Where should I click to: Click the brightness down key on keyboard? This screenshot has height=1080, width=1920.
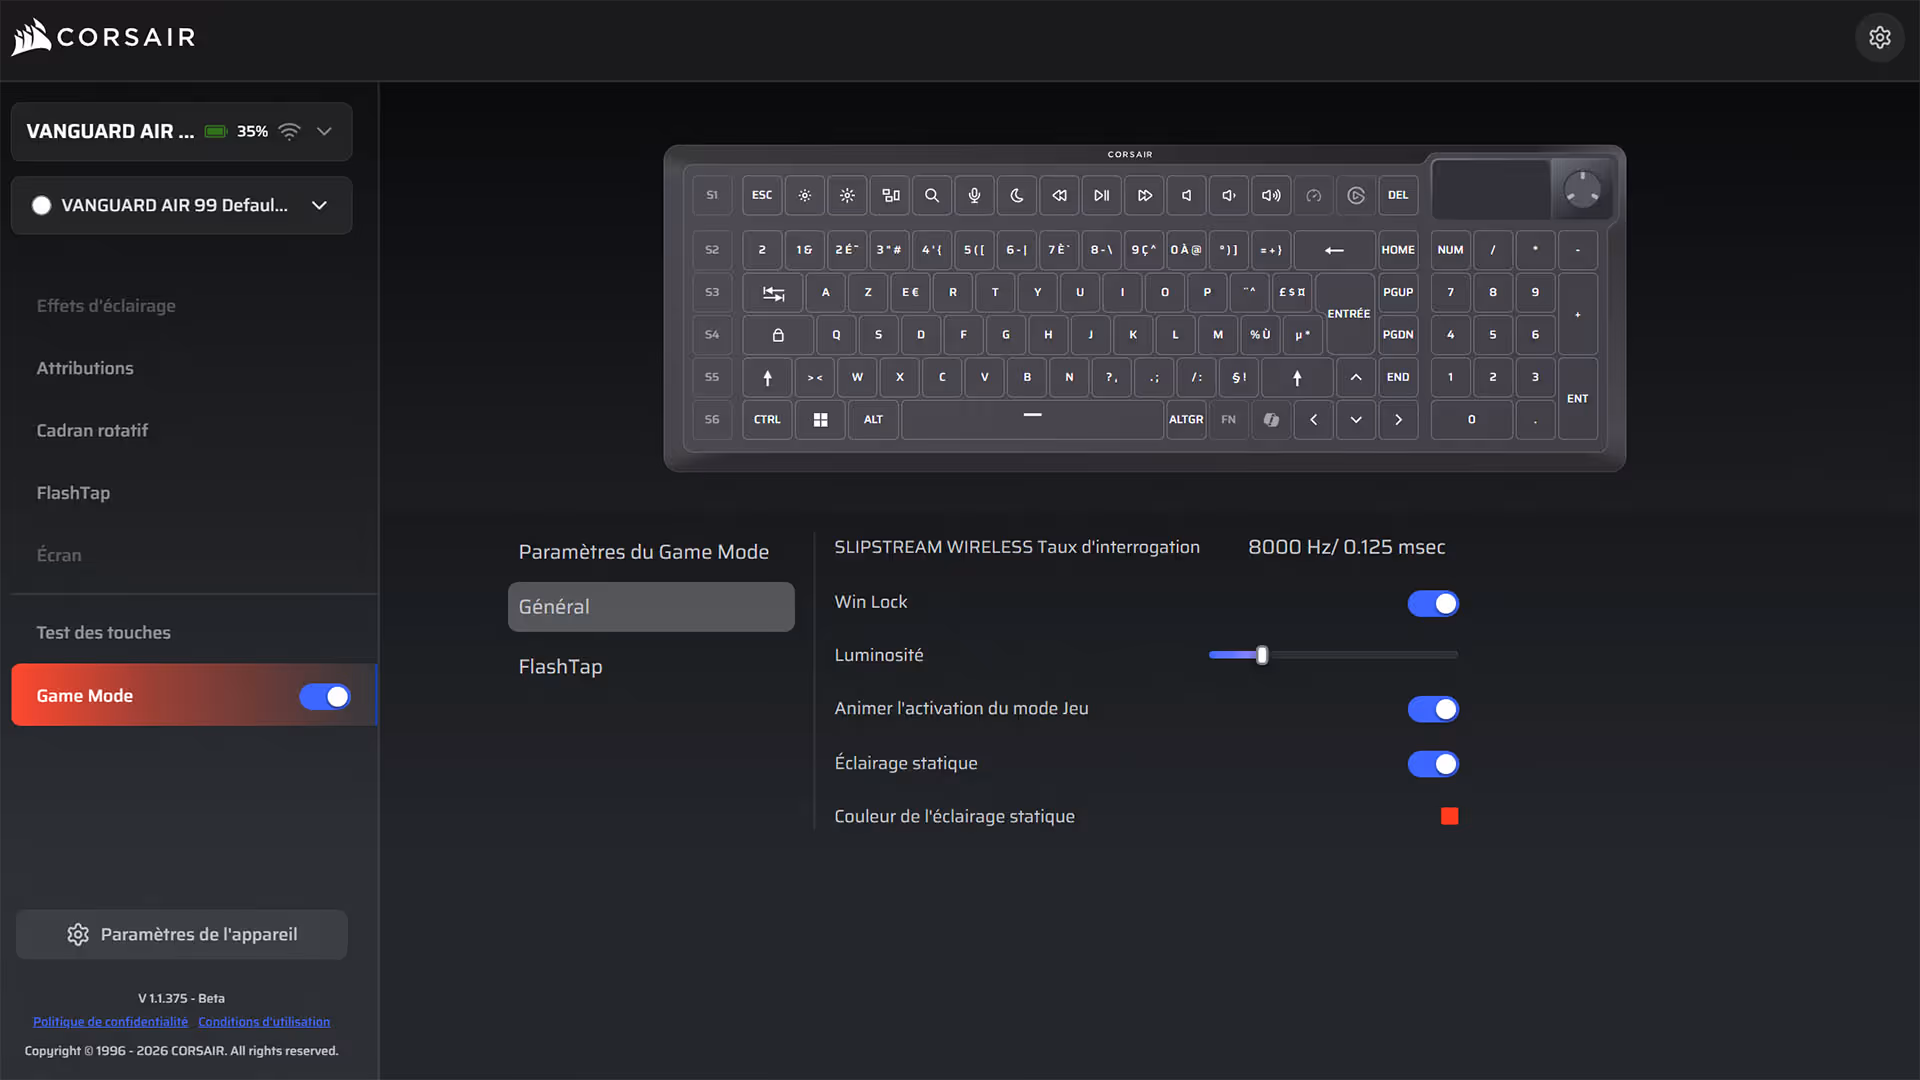[805, 195]
